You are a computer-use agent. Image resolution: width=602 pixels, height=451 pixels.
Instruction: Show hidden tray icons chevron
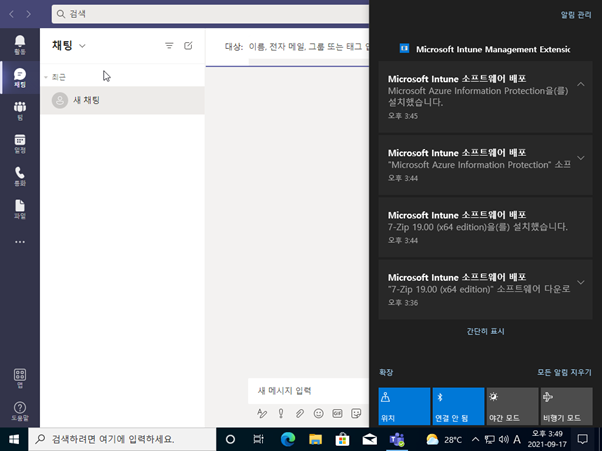click(x=475, y=439)
